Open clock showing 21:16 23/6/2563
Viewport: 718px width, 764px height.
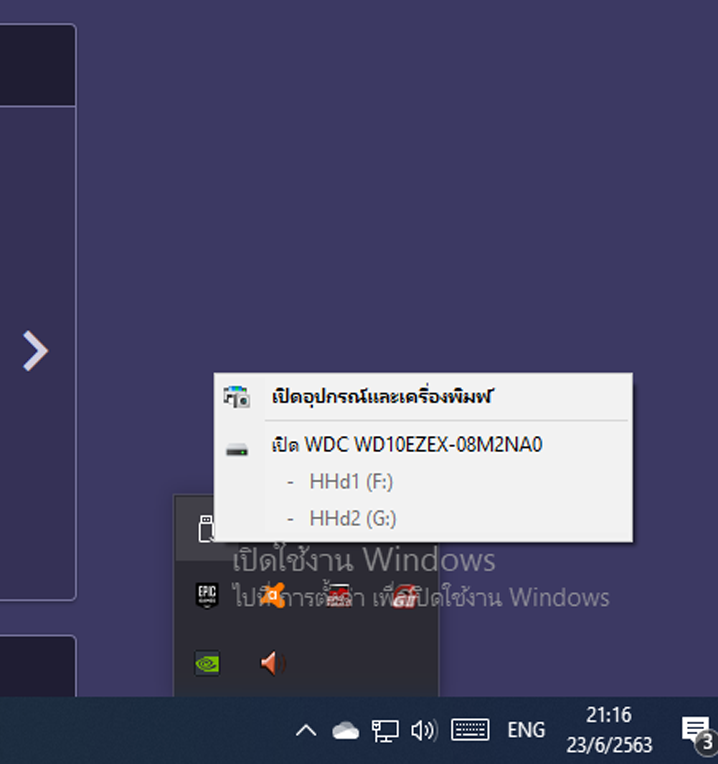[x=609, y=730]
